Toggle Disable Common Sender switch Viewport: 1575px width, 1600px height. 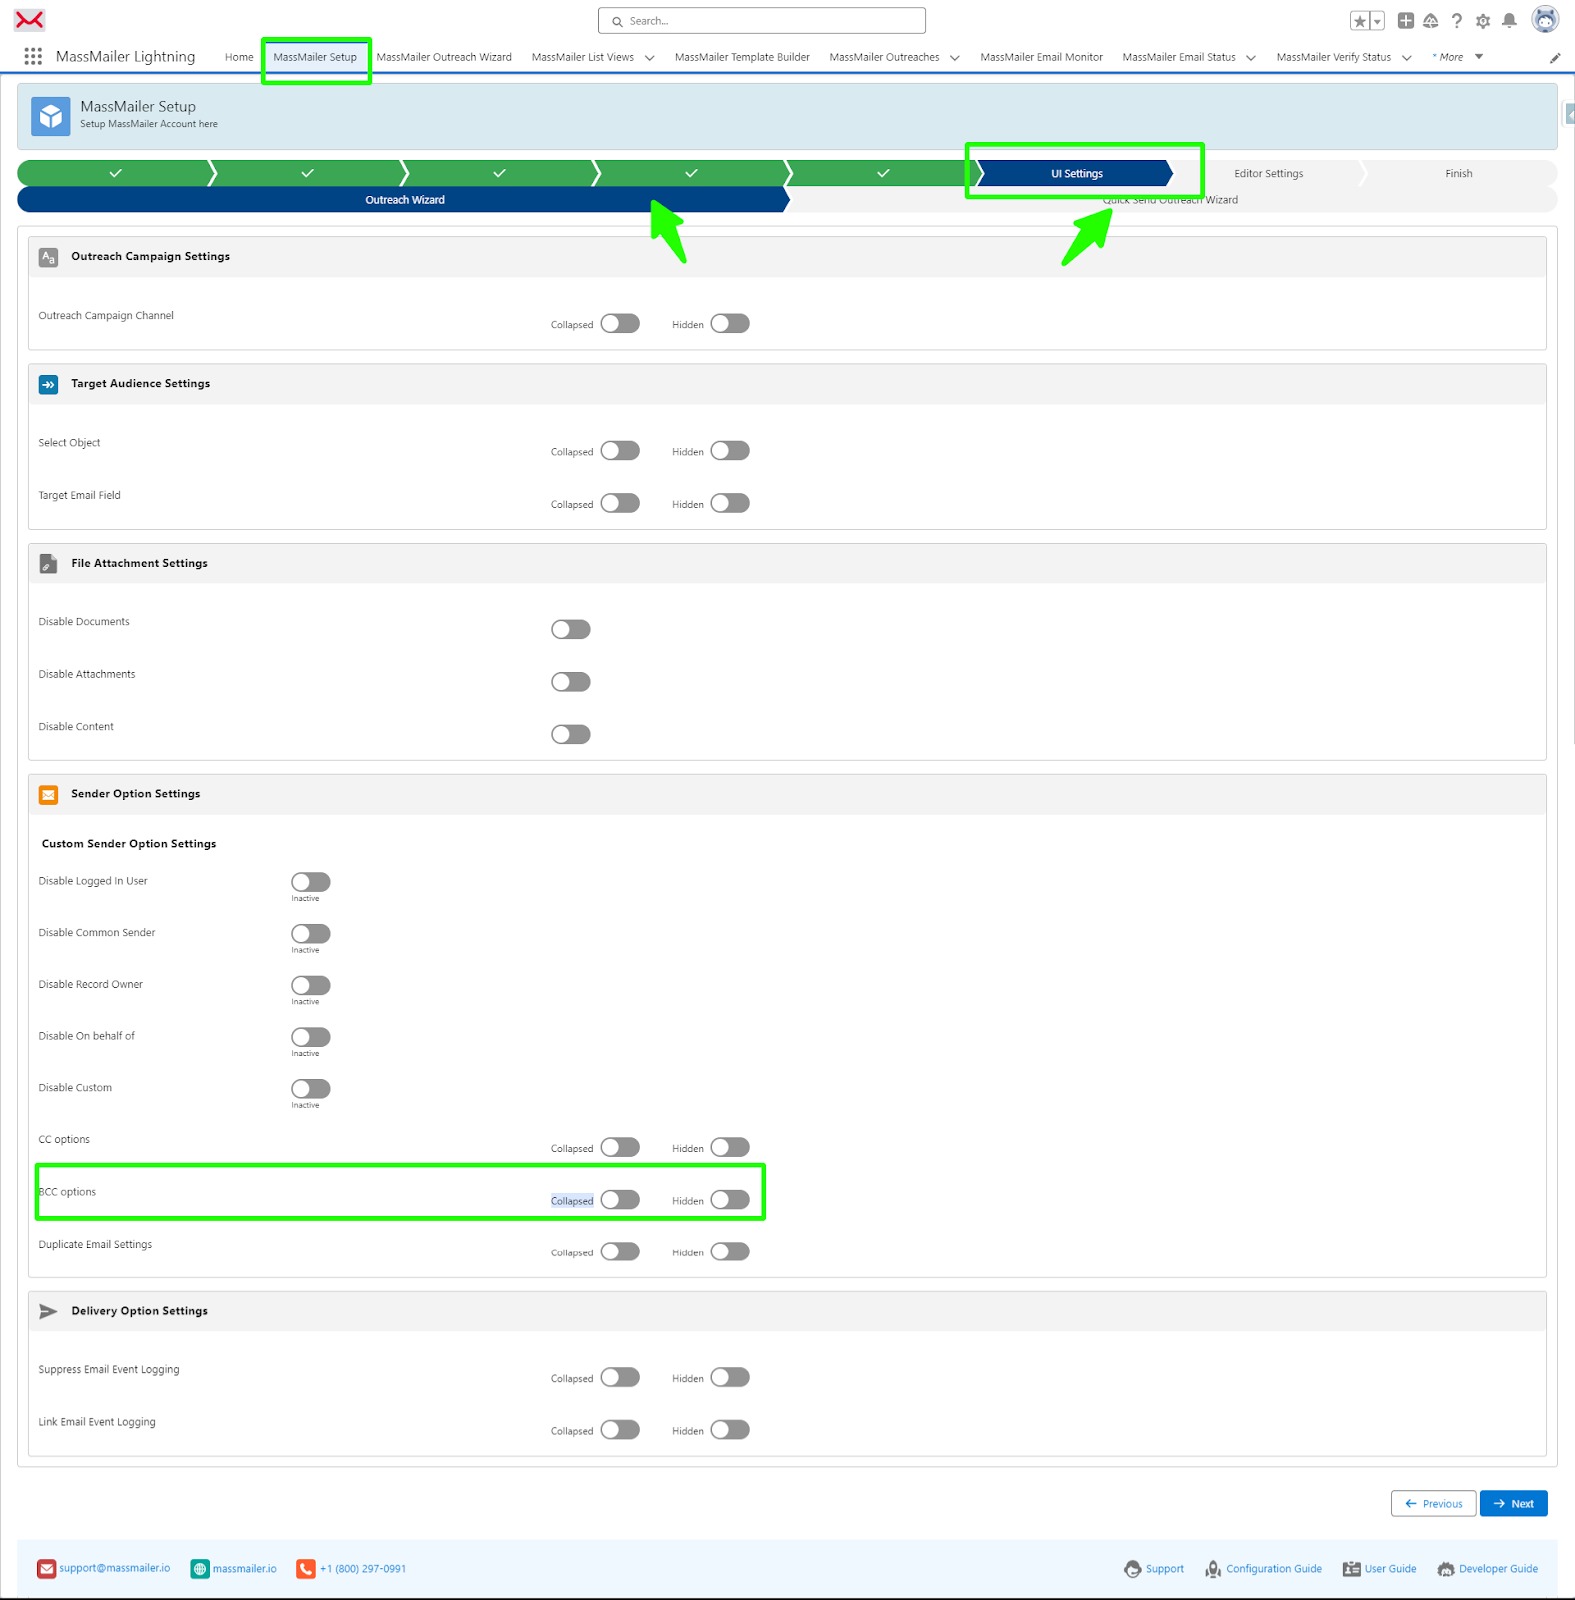[311, 934]
